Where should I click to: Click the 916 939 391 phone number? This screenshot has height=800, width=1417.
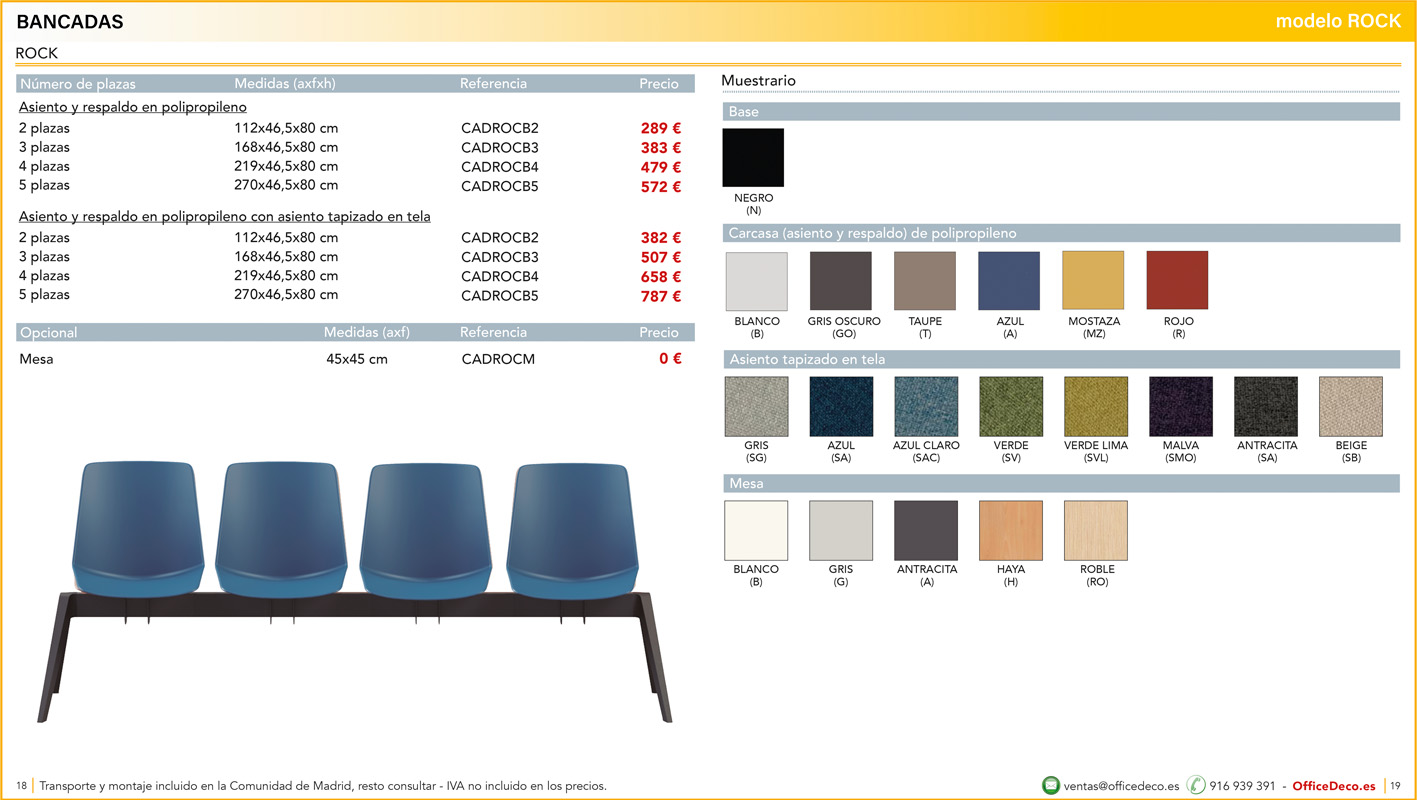(1242, 786)
